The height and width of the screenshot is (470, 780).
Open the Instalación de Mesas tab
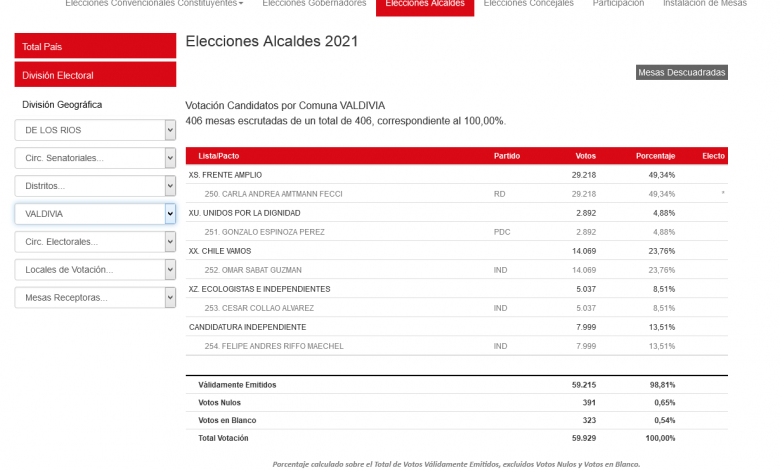point(706,4)
